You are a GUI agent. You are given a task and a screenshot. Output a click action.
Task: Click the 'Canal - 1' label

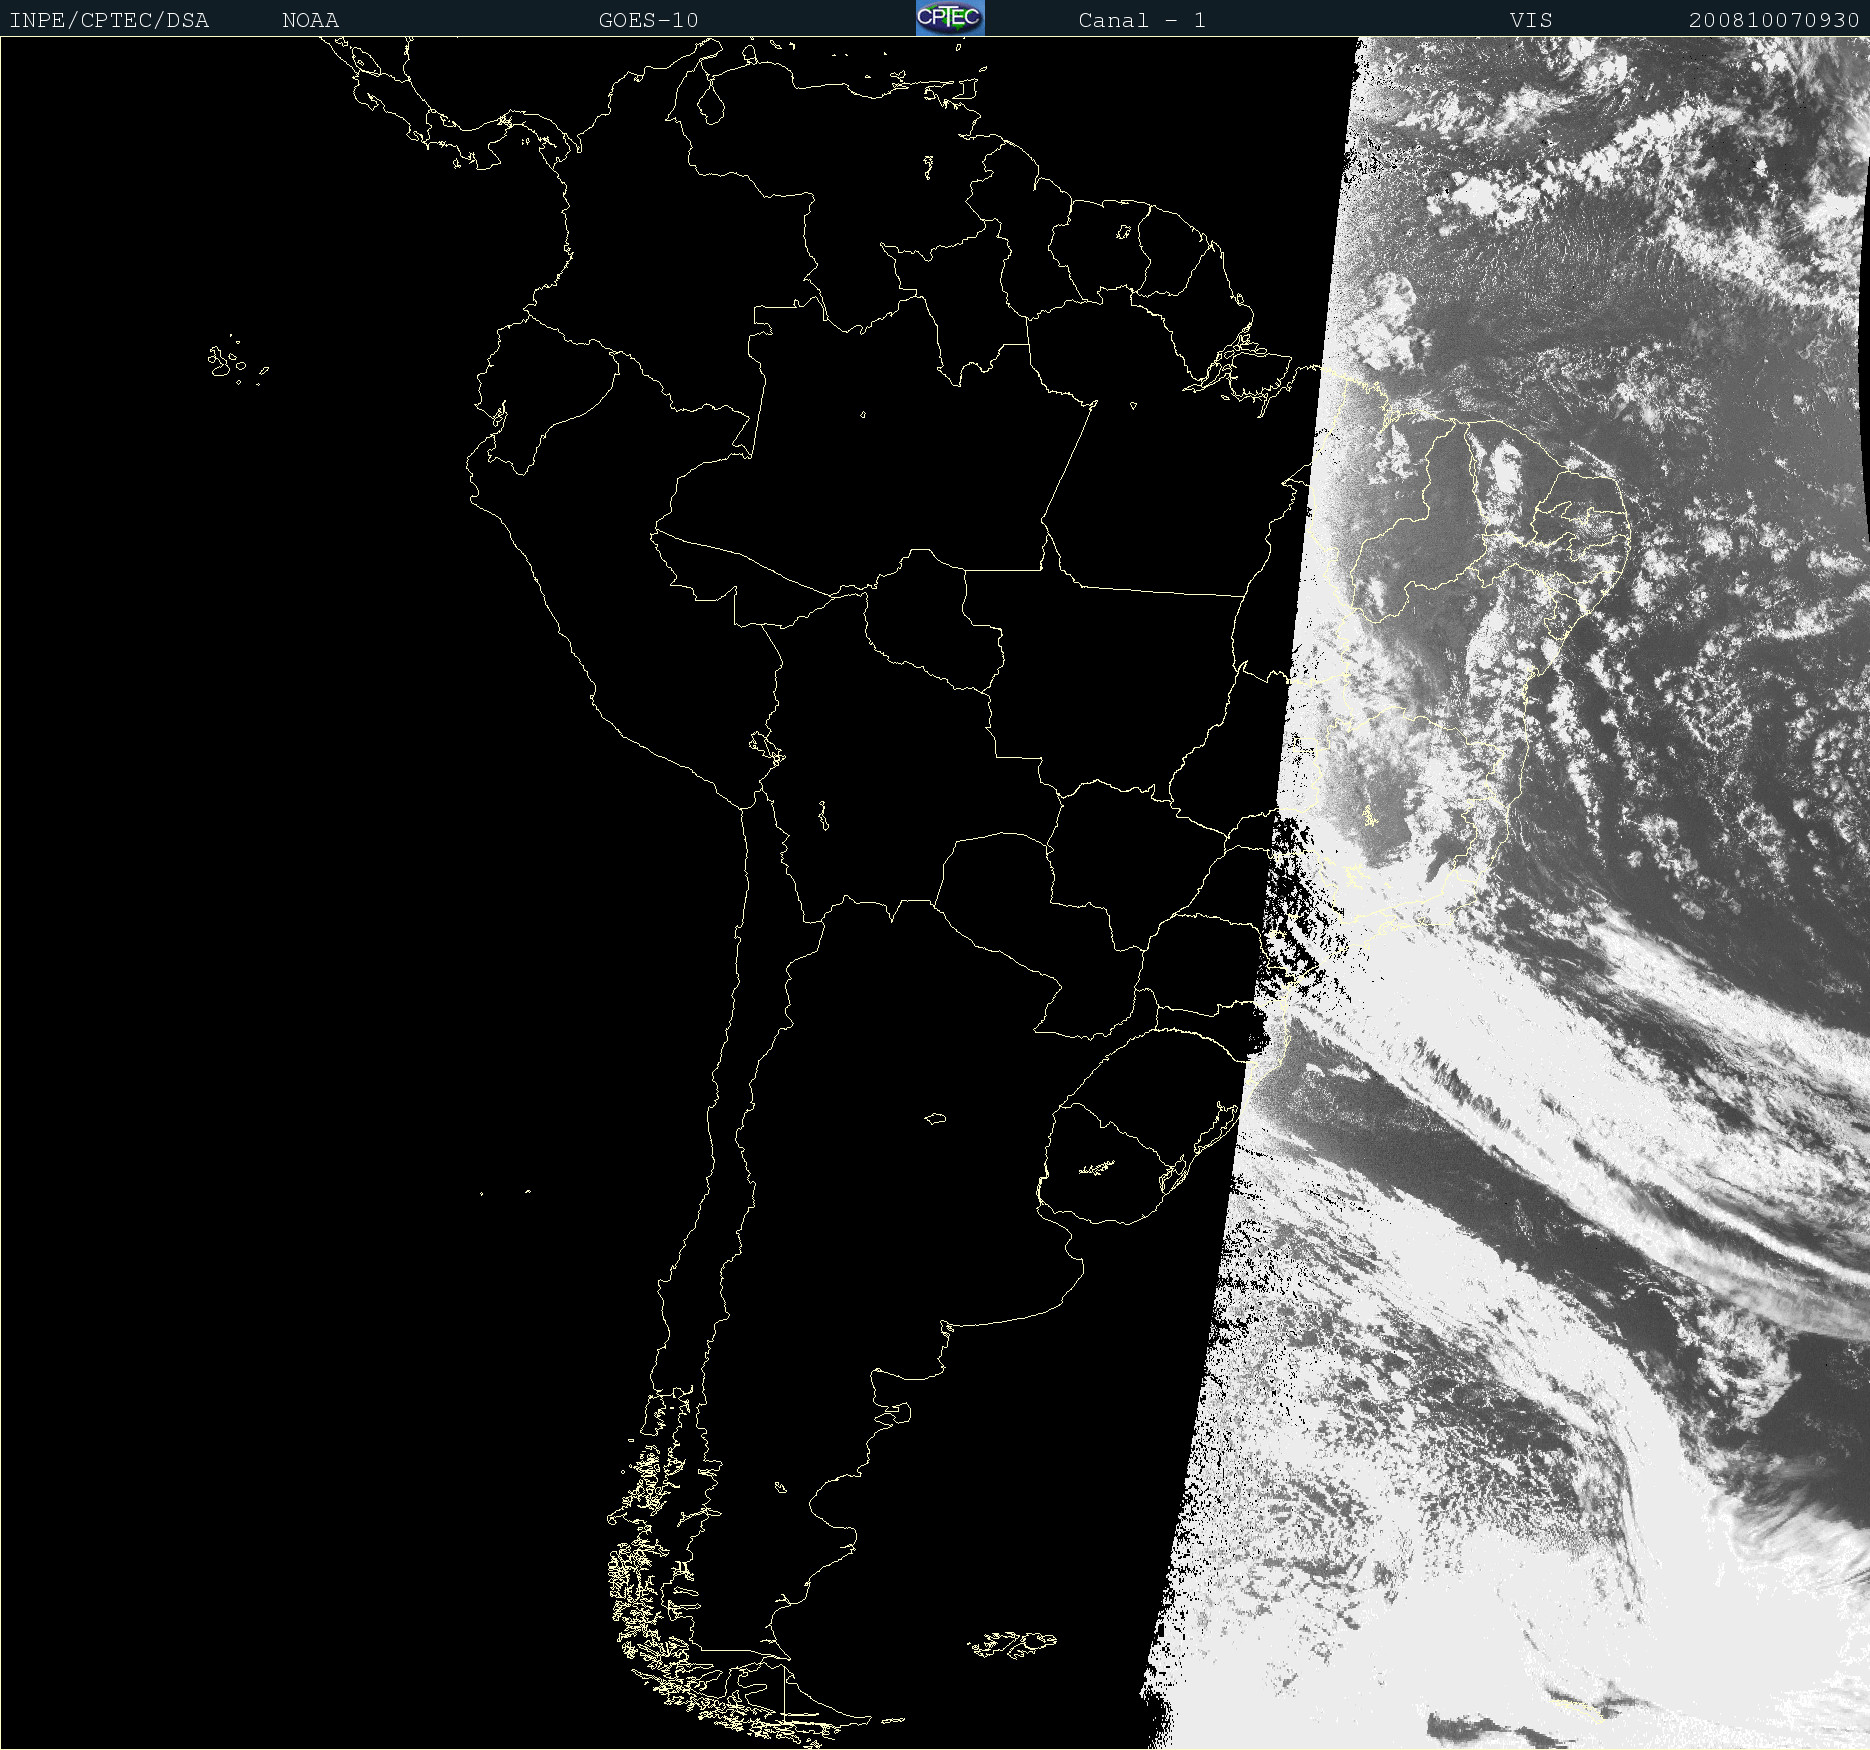click(1142, 20)
